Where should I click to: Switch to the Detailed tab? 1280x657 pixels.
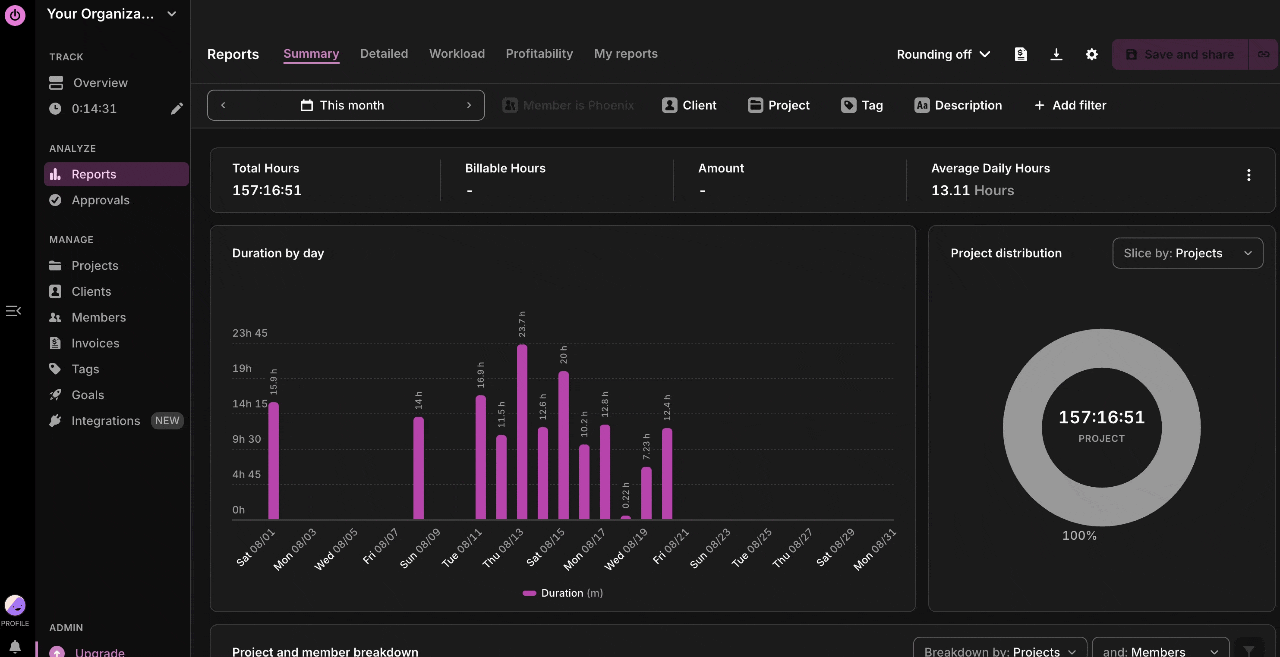point(384,54)
